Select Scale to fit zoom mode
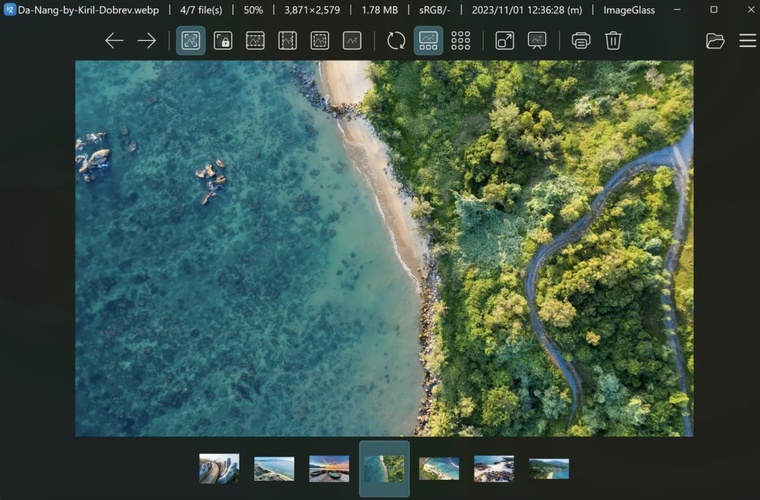 320,41
